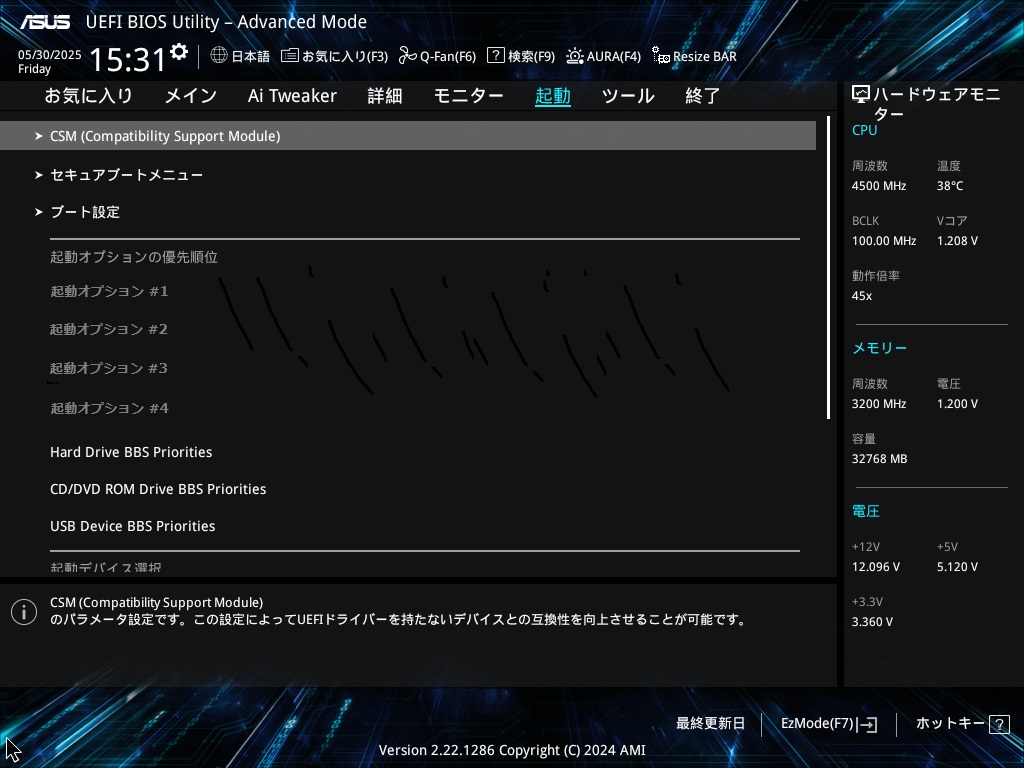Viewport: 1024px width, 768px height.
Task: Click the ハードウェアモニター panel title
Action: 936,104
